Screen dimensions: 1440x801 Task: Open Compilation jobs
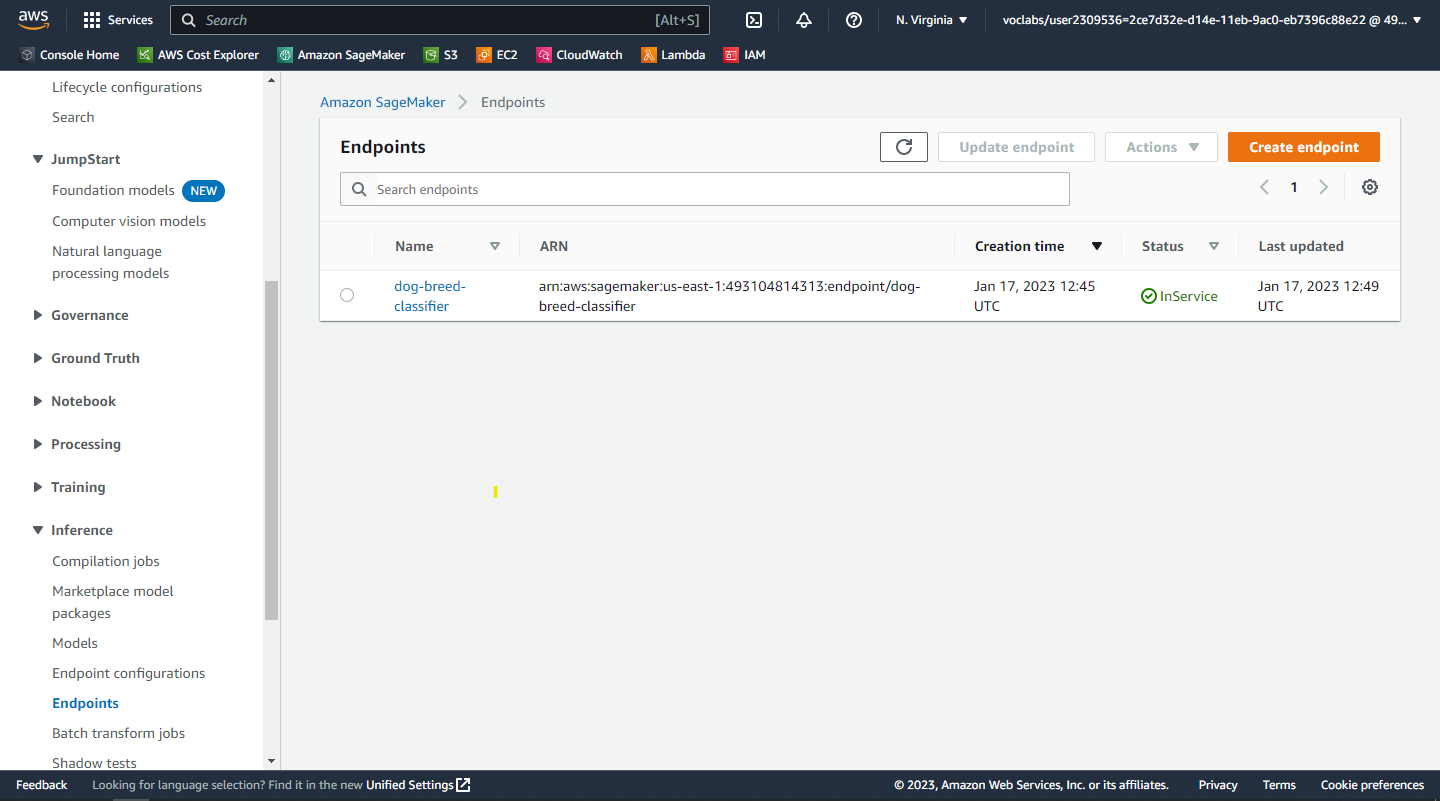click(106, 561)
